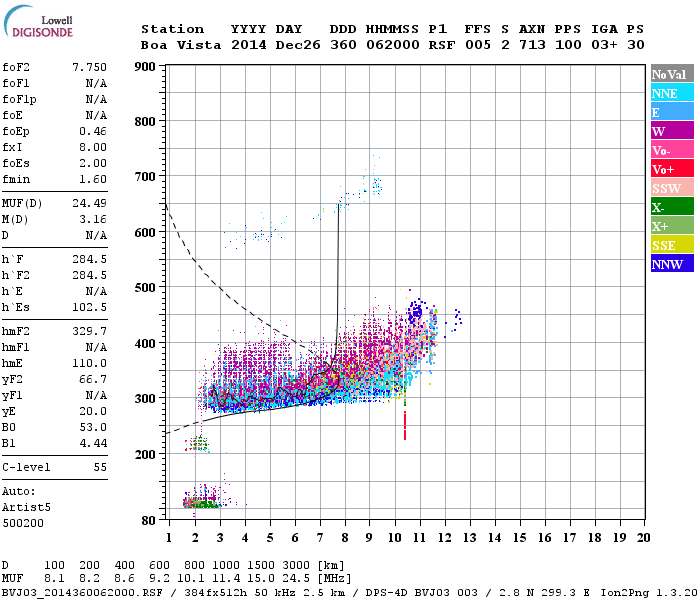Click the 500 km height axis label
Screen dimensions: 700x600
[x=145, y=287]
